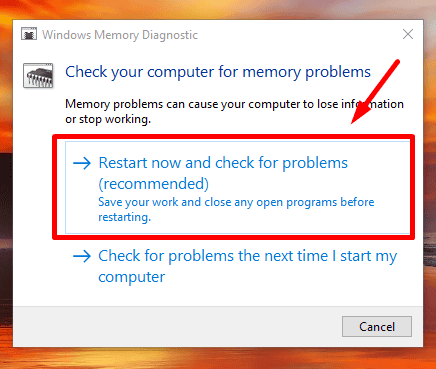The height and width of the screenshot is (369, 436).
Task: Select Check for problems the next time I start
Action: point(235,266)
